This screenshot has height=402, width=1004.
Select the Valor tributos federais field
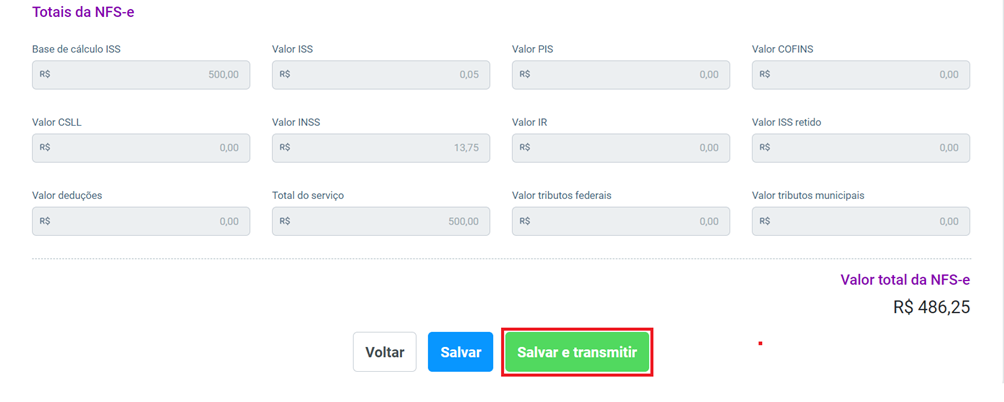(x=621, y=221)
